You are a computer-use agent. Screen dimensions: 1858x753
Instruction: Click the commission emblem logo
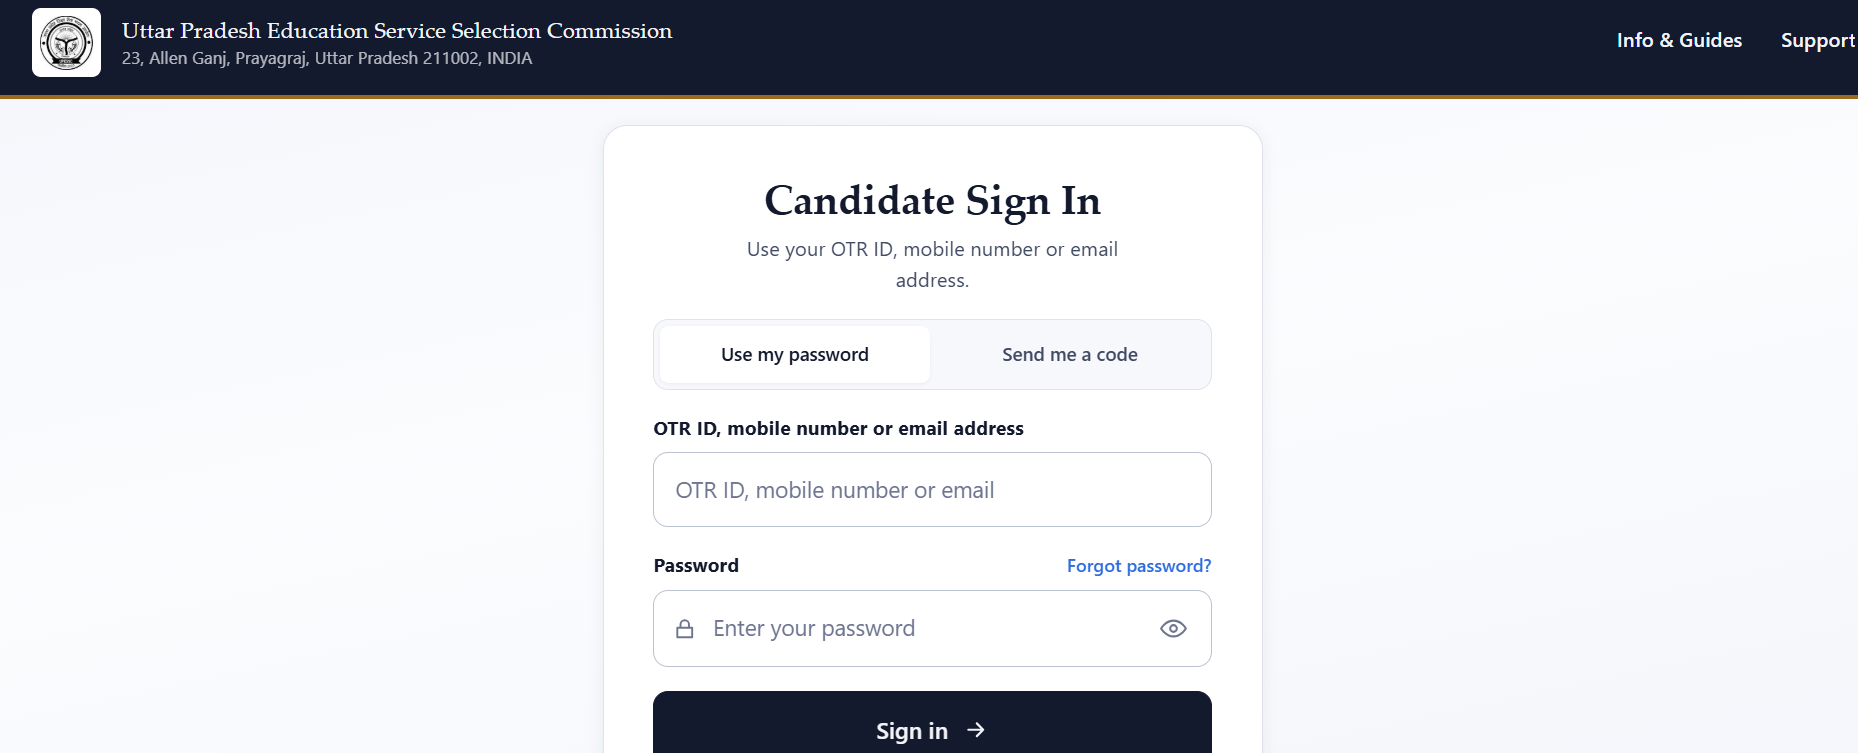point(66,43)
